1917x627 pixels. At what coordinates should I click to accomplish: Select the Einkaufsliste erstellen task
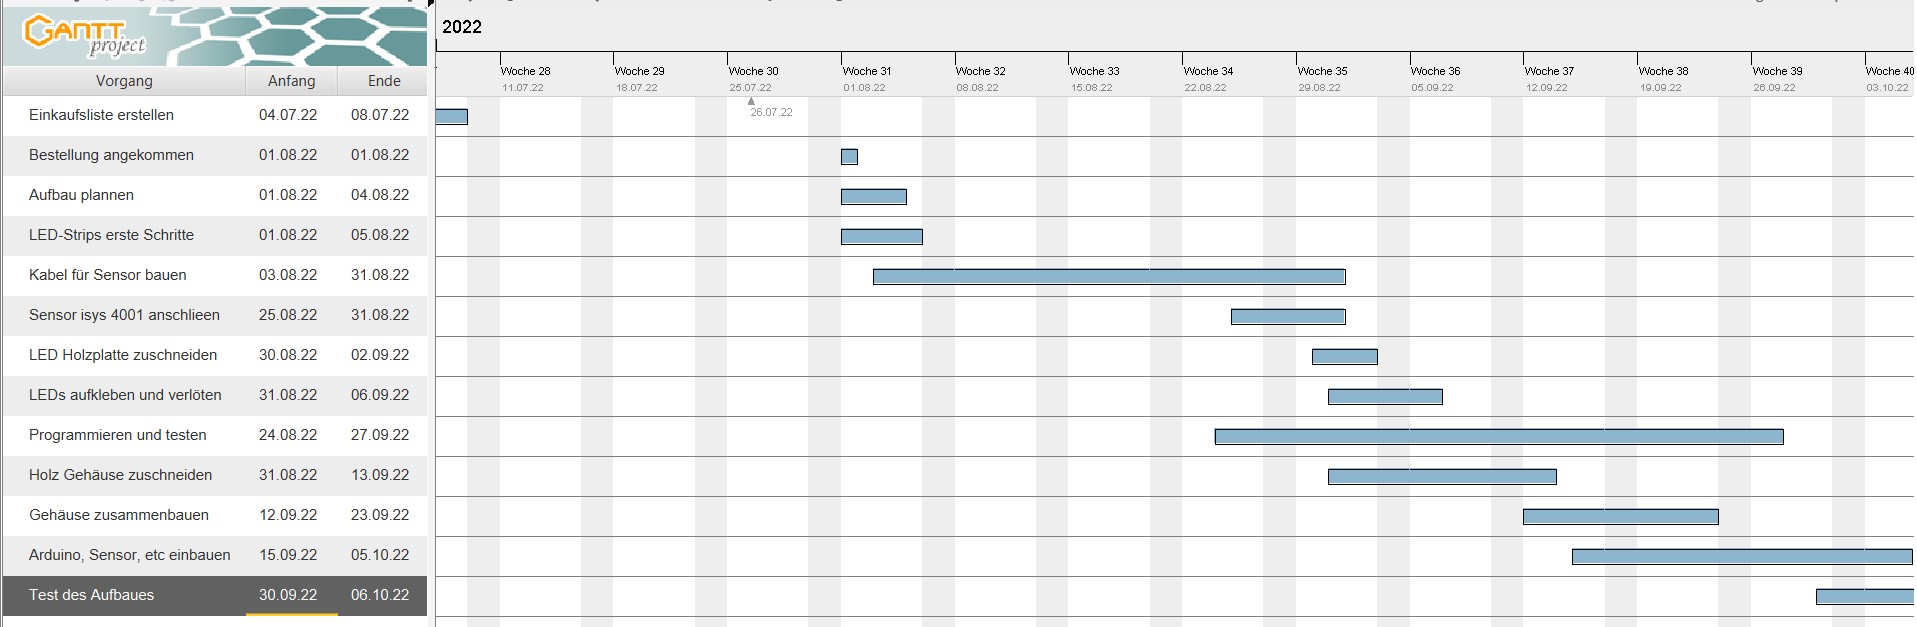tap(101, 115)
